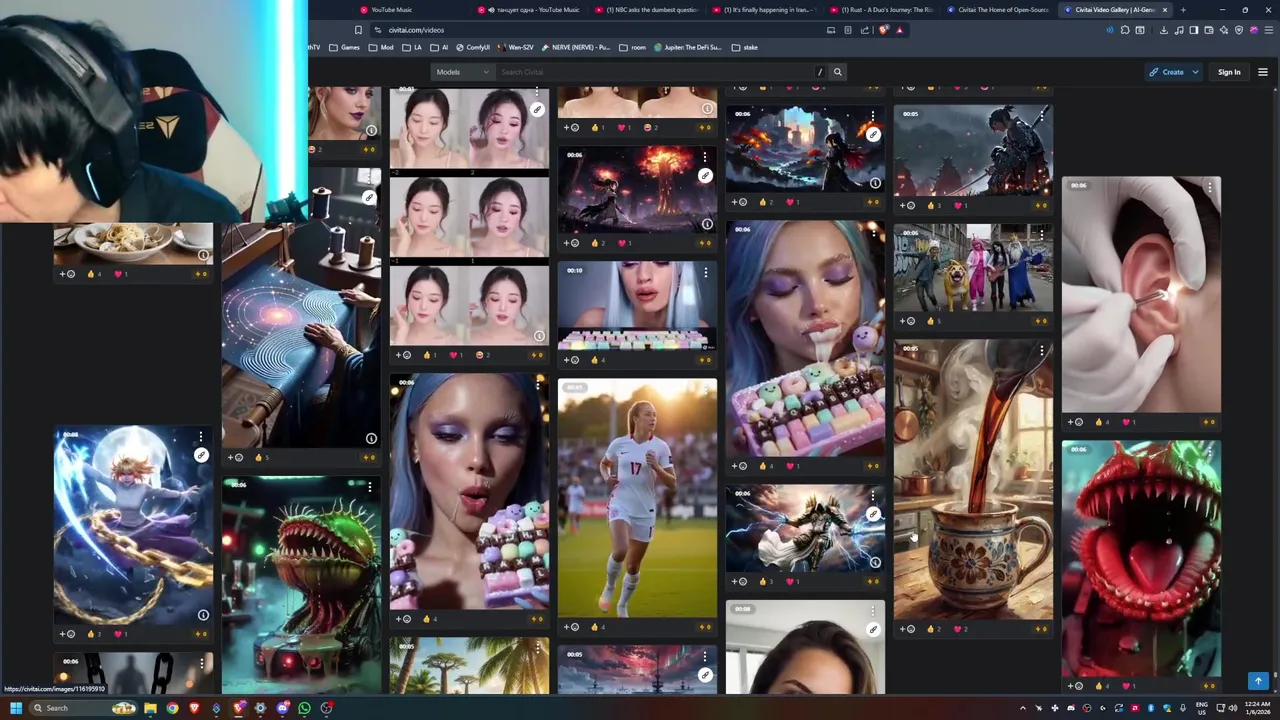
Task: Open three-dot menu on green flytrap monster card
Action: point(369,487)
